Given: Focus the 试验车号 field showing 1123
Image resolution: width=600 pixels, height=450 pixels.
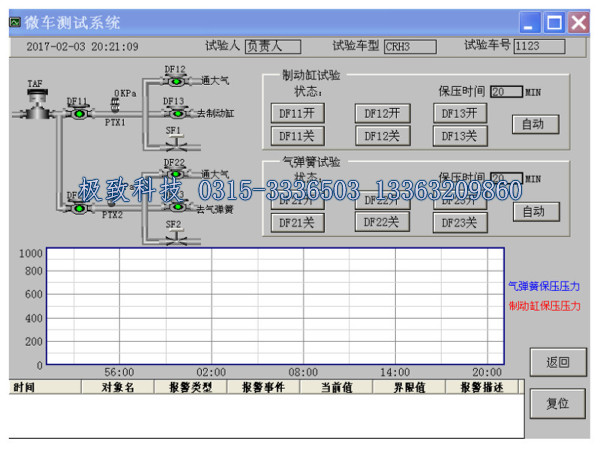Looking at the screenshot, I should pos(539,46).
